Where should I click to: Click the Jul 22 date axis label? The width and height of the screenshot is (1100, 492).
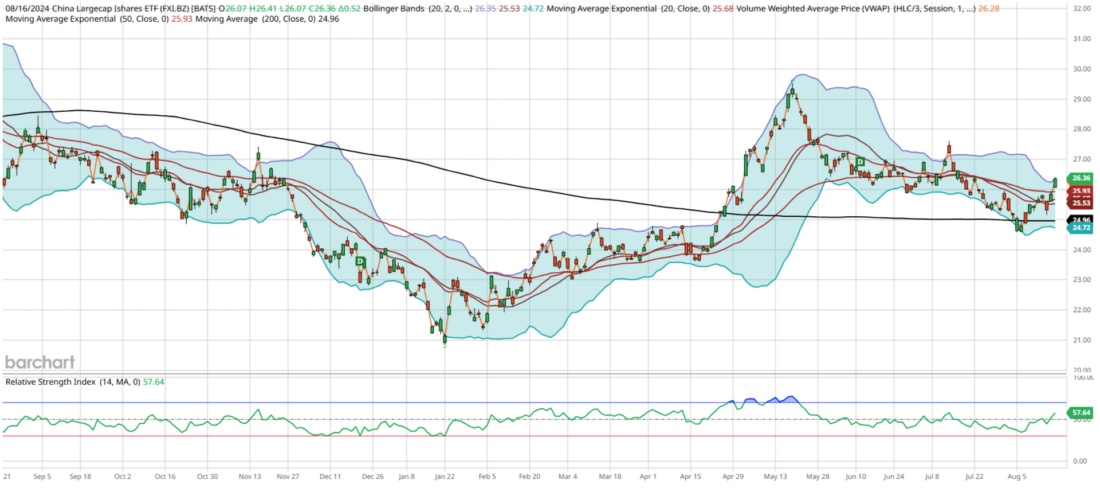pyautogui.click(x=975, y=476)
